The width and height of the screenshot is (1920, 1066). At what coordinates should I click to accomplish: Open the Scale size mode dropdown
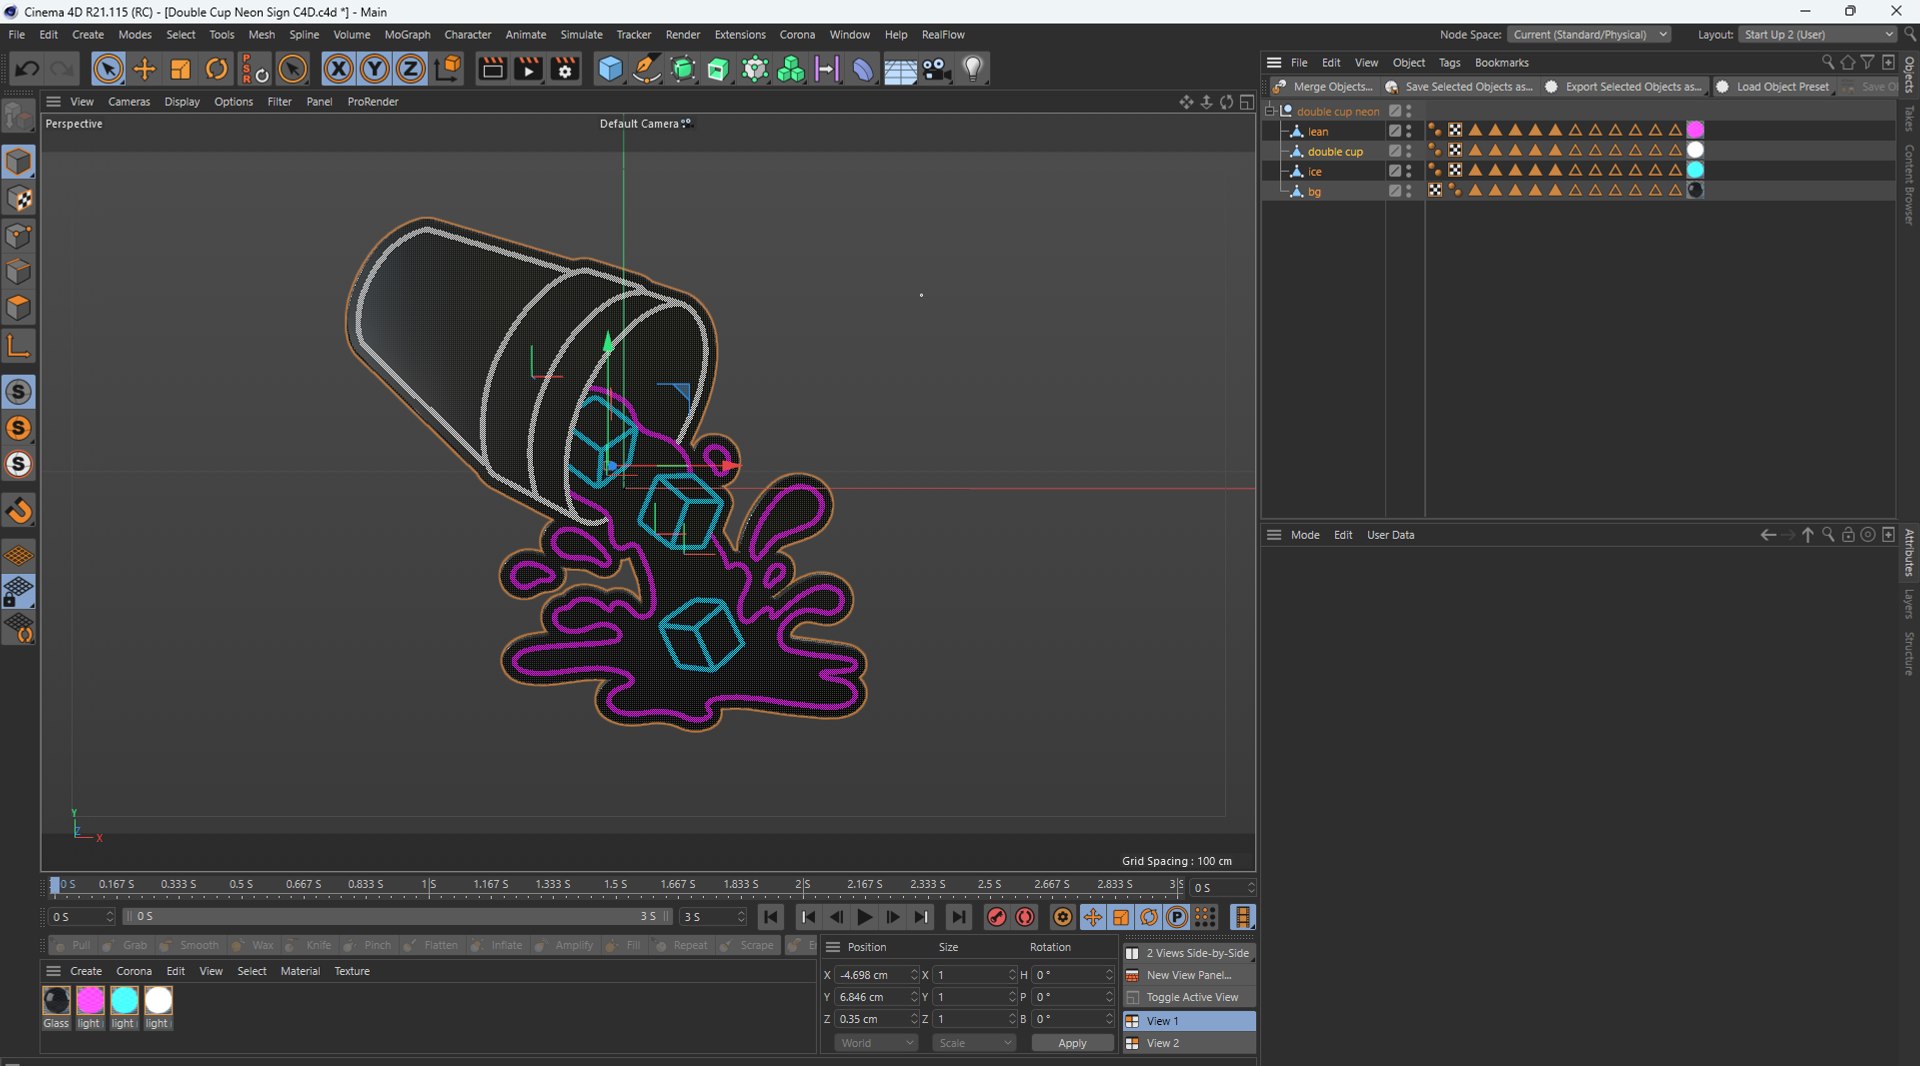pos(974,1043)
